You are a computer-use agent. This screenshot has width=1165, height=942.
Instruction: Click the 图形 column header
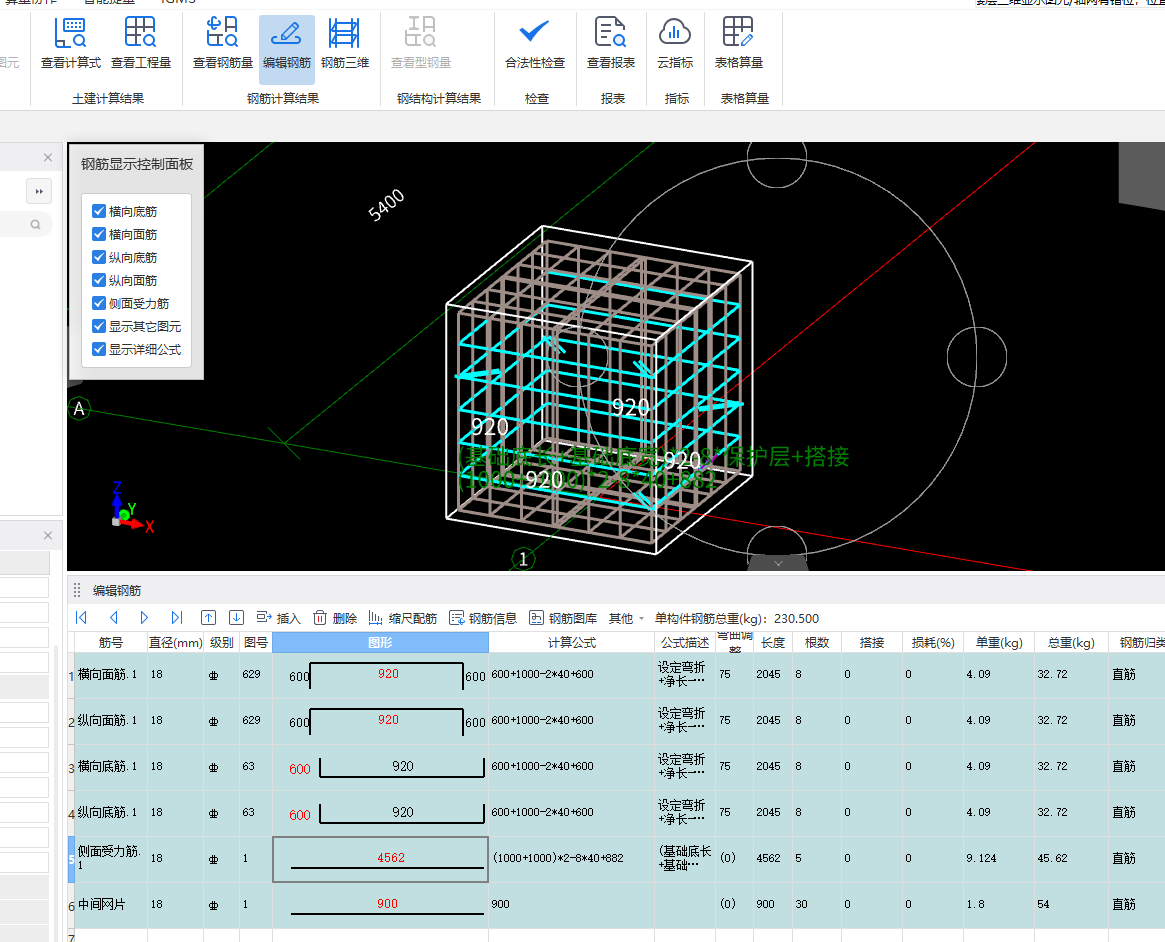380,643
